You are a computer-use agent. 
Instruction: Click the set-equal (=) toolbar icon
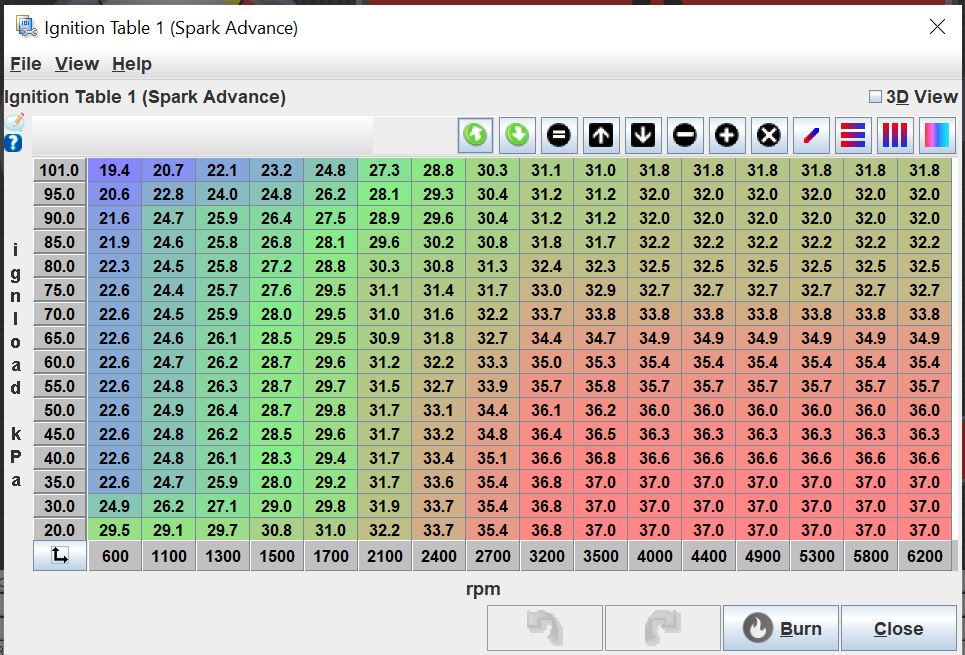559,135
